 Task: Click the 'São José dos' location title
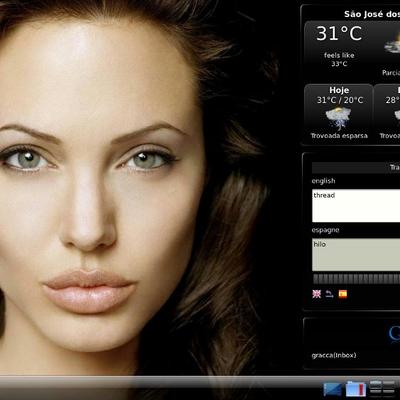click(372, 14)
